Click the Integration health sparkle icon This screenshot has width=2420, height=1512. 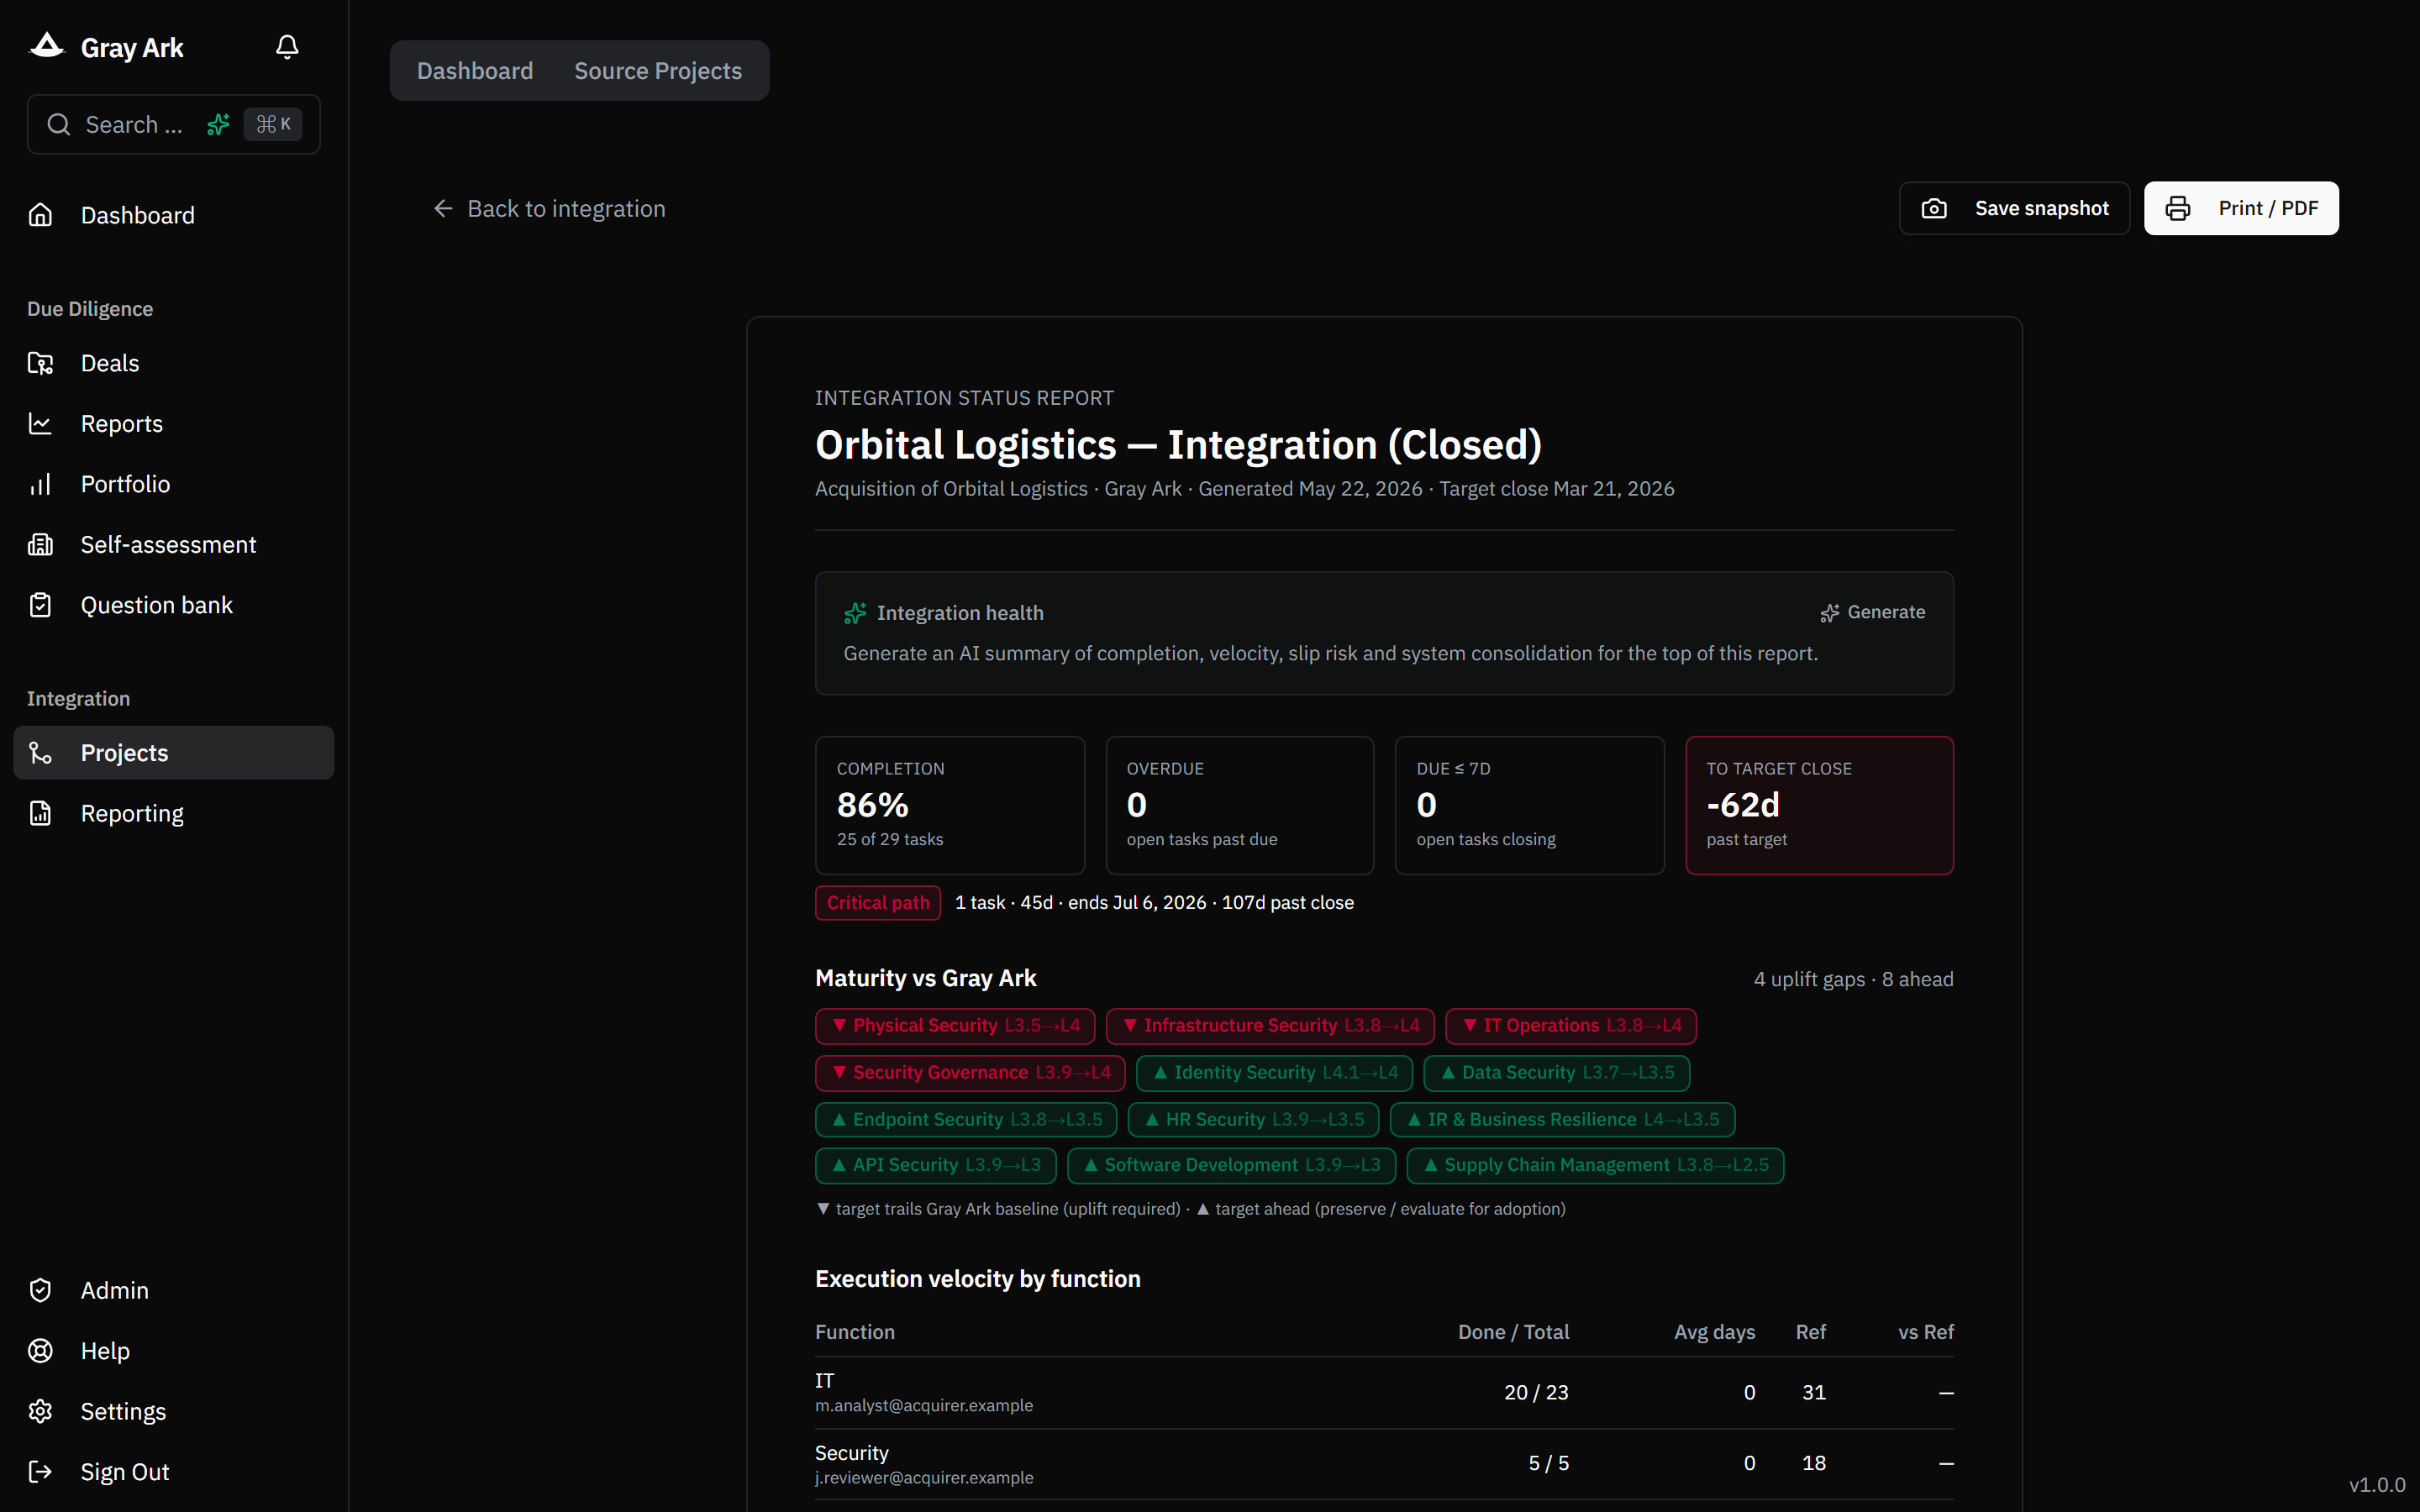pos(855,613)
